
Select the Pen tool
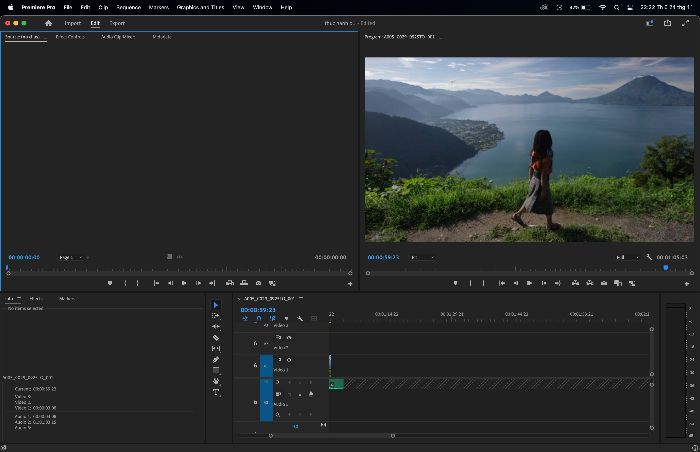[x=216, y=360]
